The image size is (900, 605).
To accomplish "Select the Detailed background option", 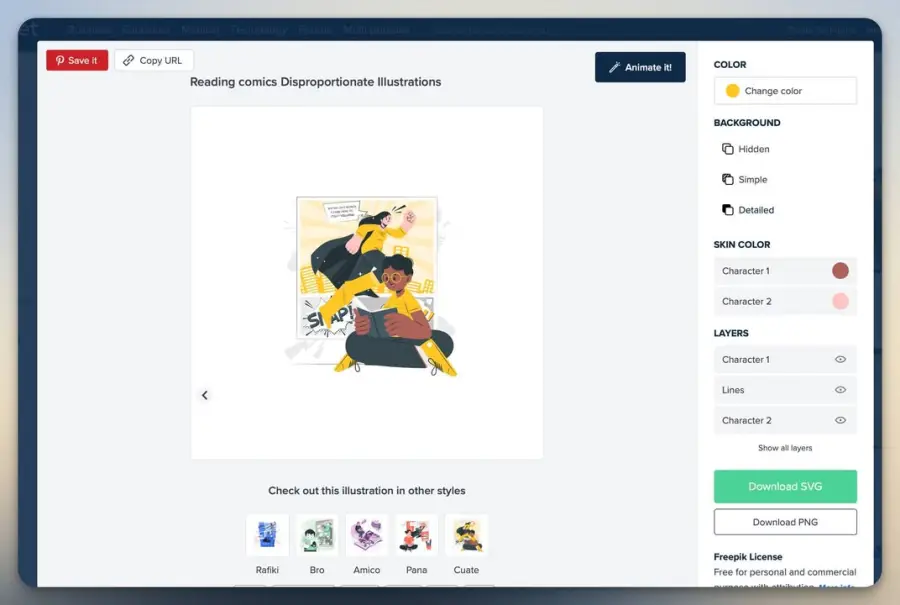I will [748, 210].
